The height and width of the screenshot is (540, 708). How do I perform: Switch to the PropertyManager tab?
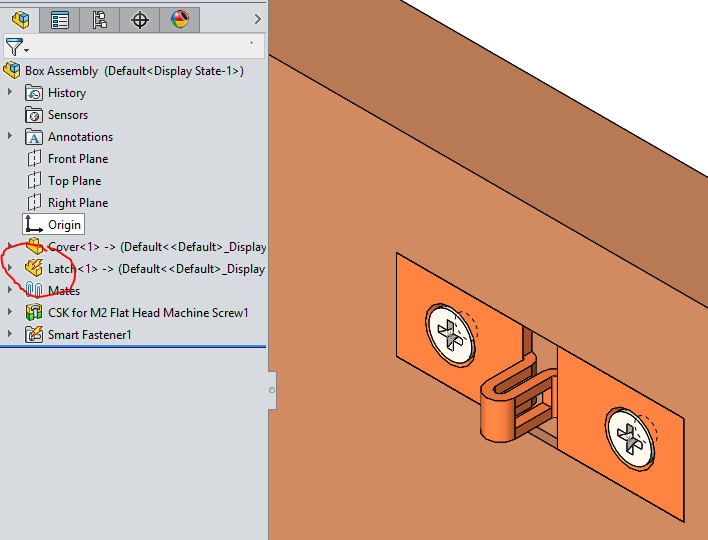coord(60,20)
